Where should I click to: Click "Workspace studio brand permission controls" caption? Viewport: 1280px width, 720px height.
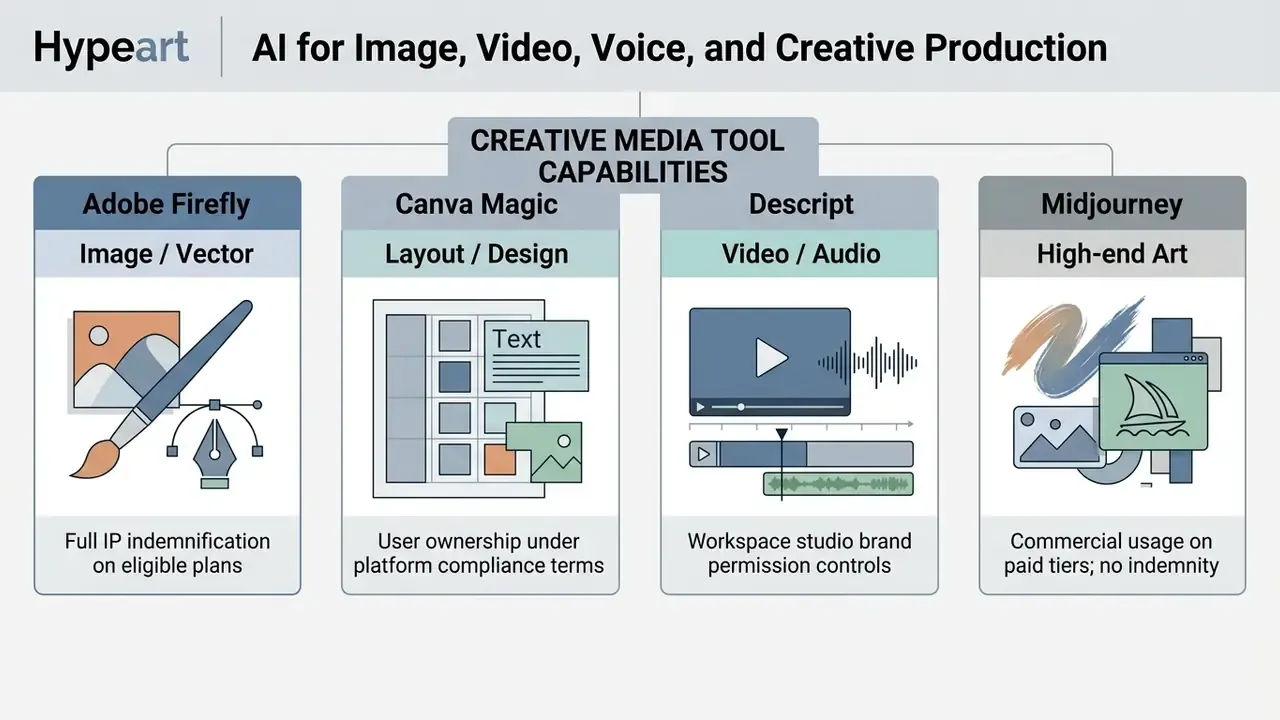(800, 553)
